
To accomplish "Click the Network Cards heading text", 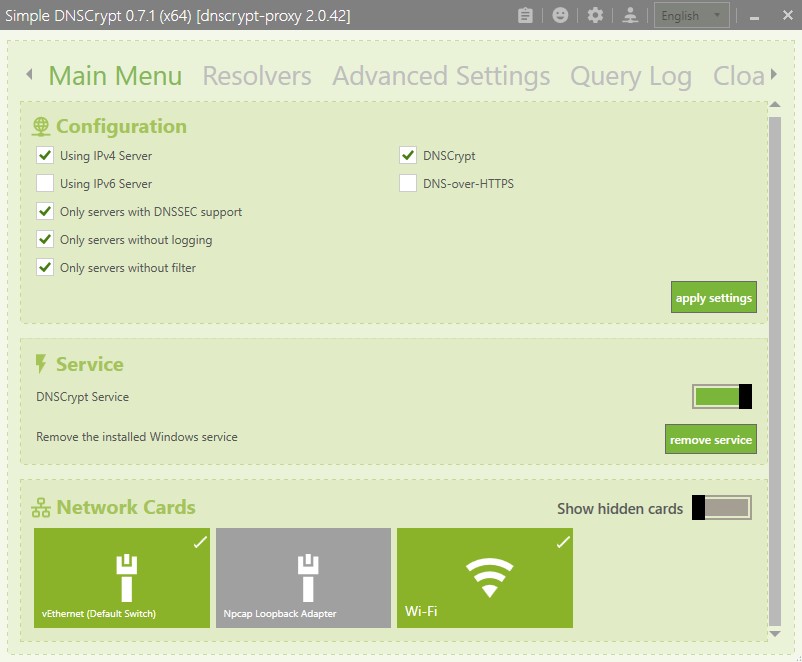I will (126, 507).
